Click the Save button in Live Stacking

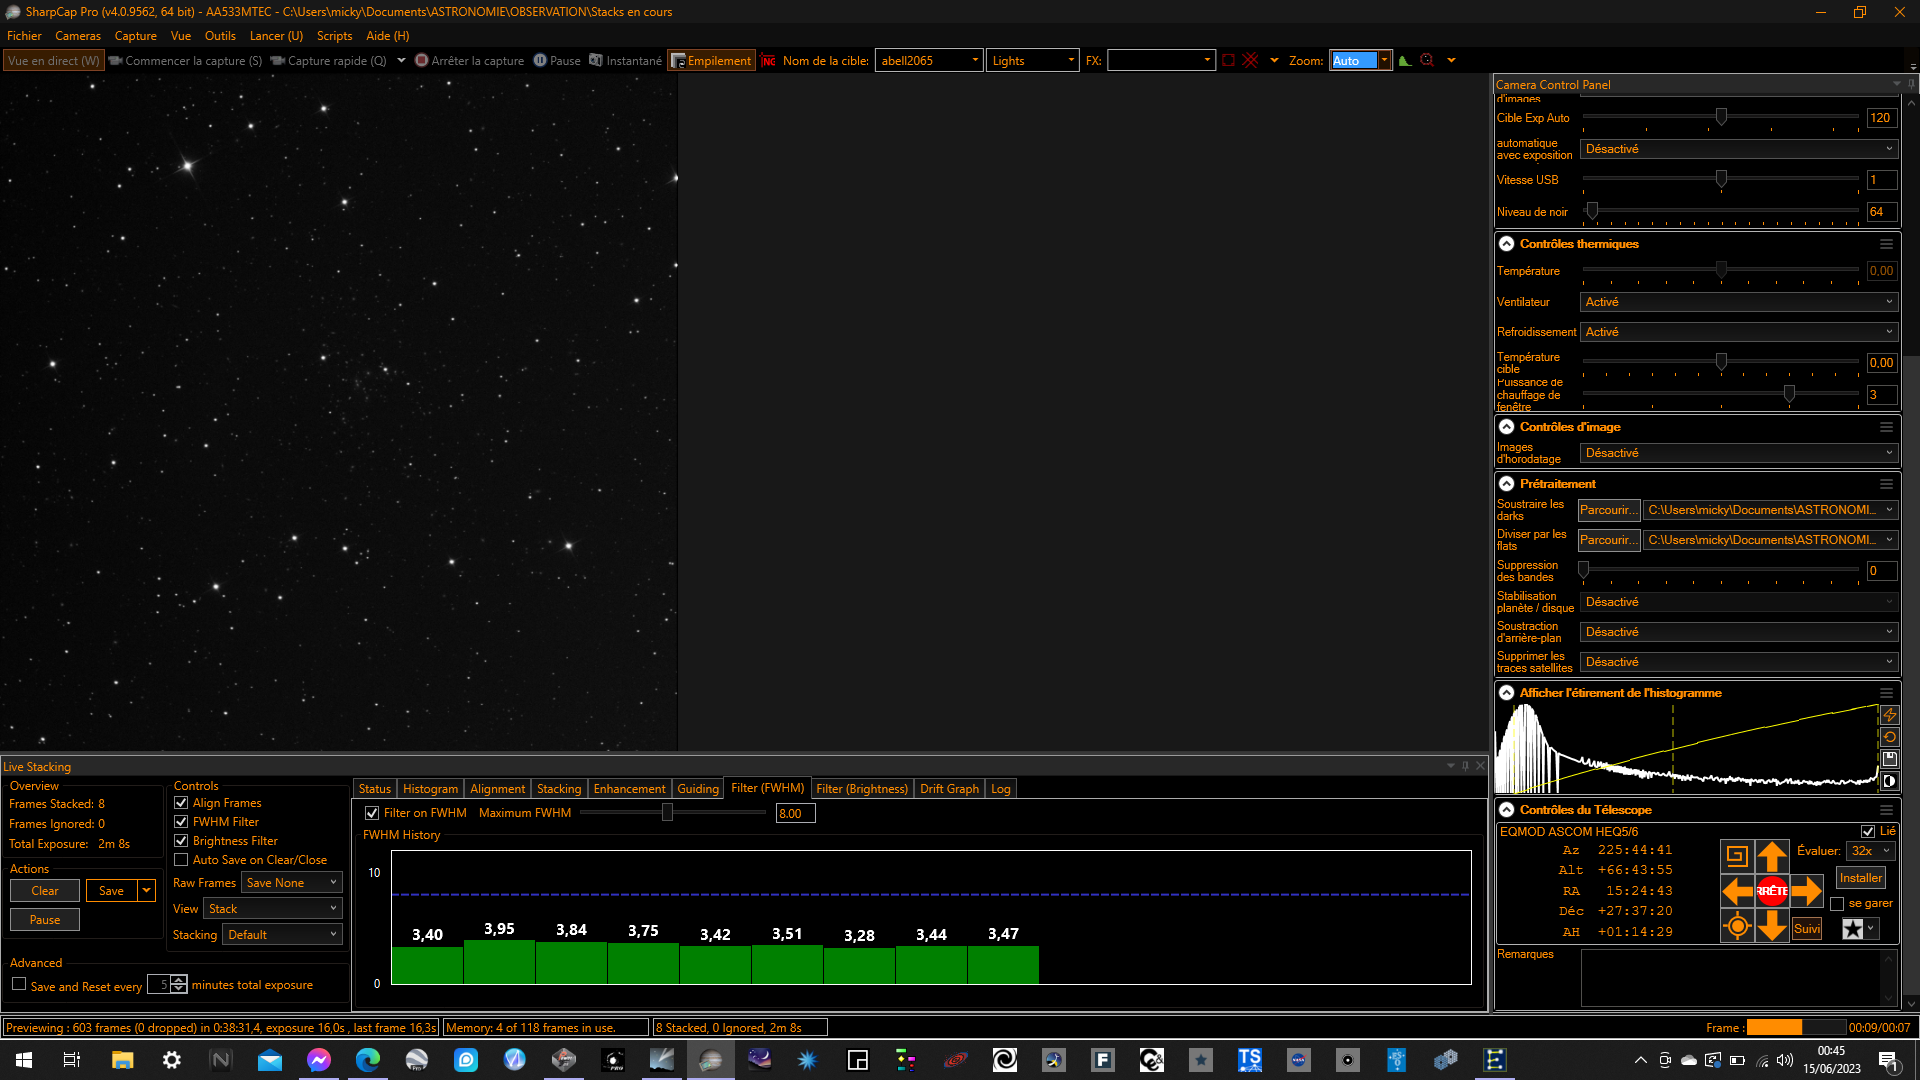112,890
